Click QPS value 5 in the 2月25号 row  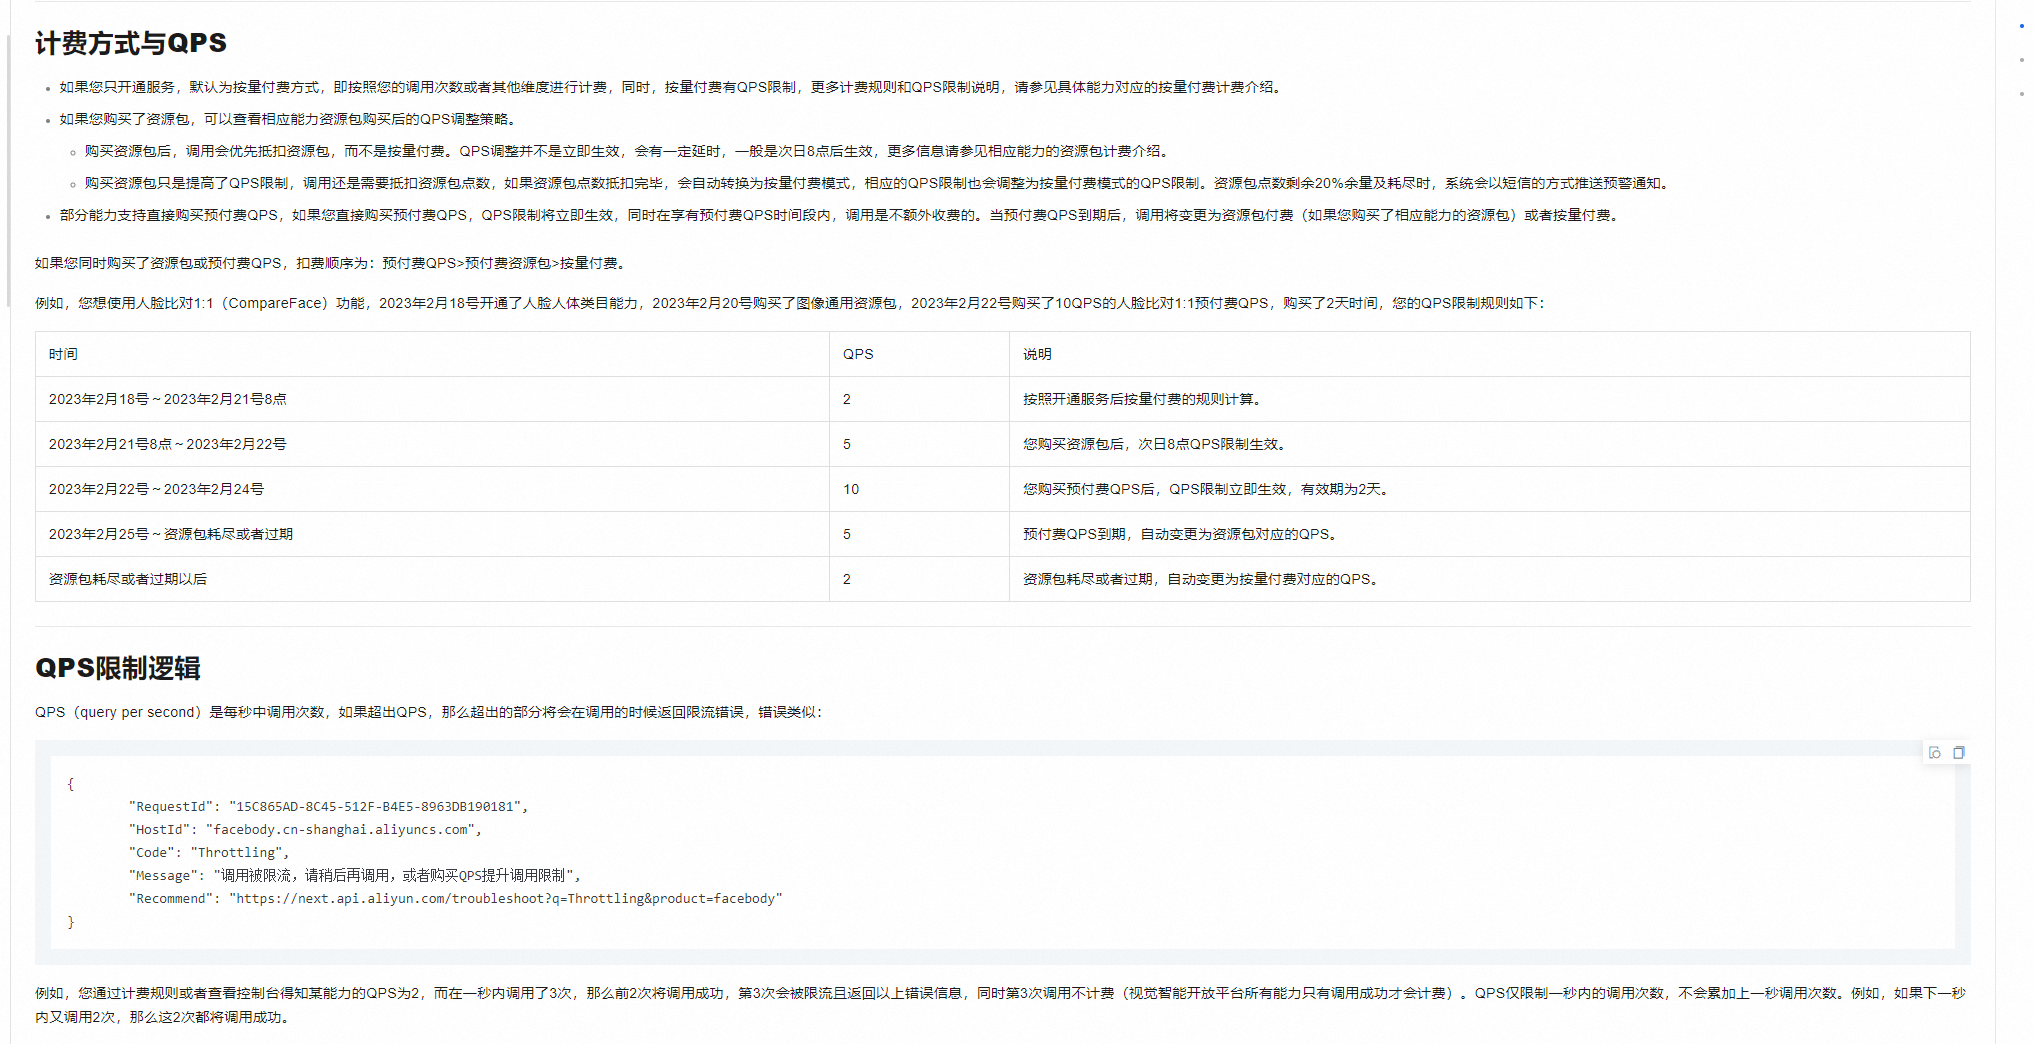(847, 534)
